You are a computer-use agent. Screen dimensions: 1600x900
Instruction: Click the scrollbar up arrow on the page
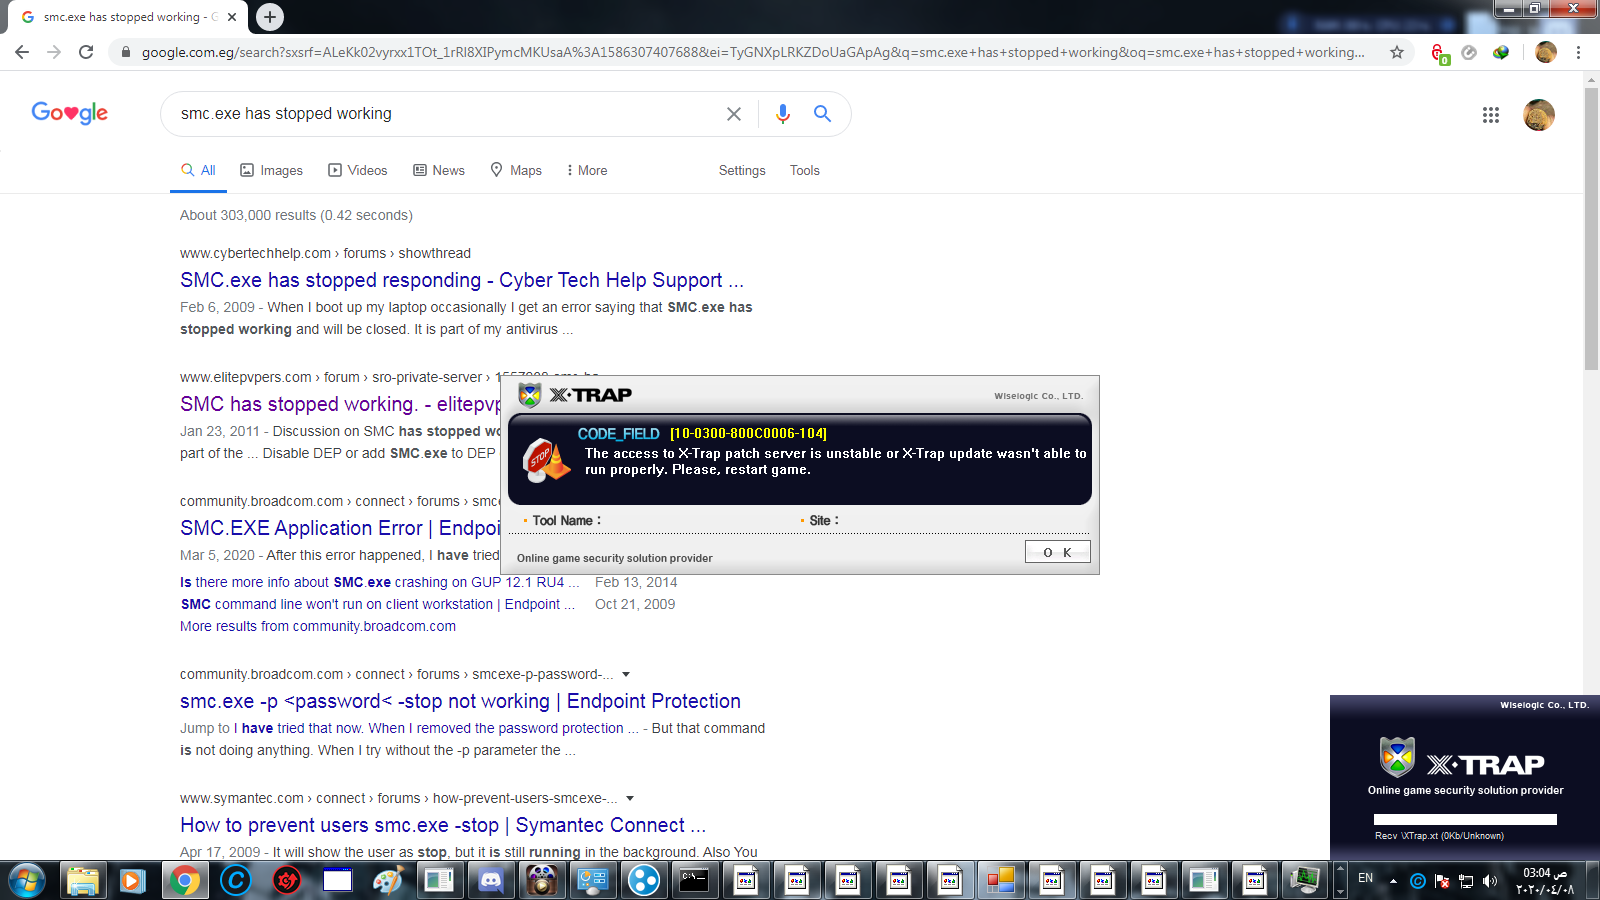(x=1591, y=78)
